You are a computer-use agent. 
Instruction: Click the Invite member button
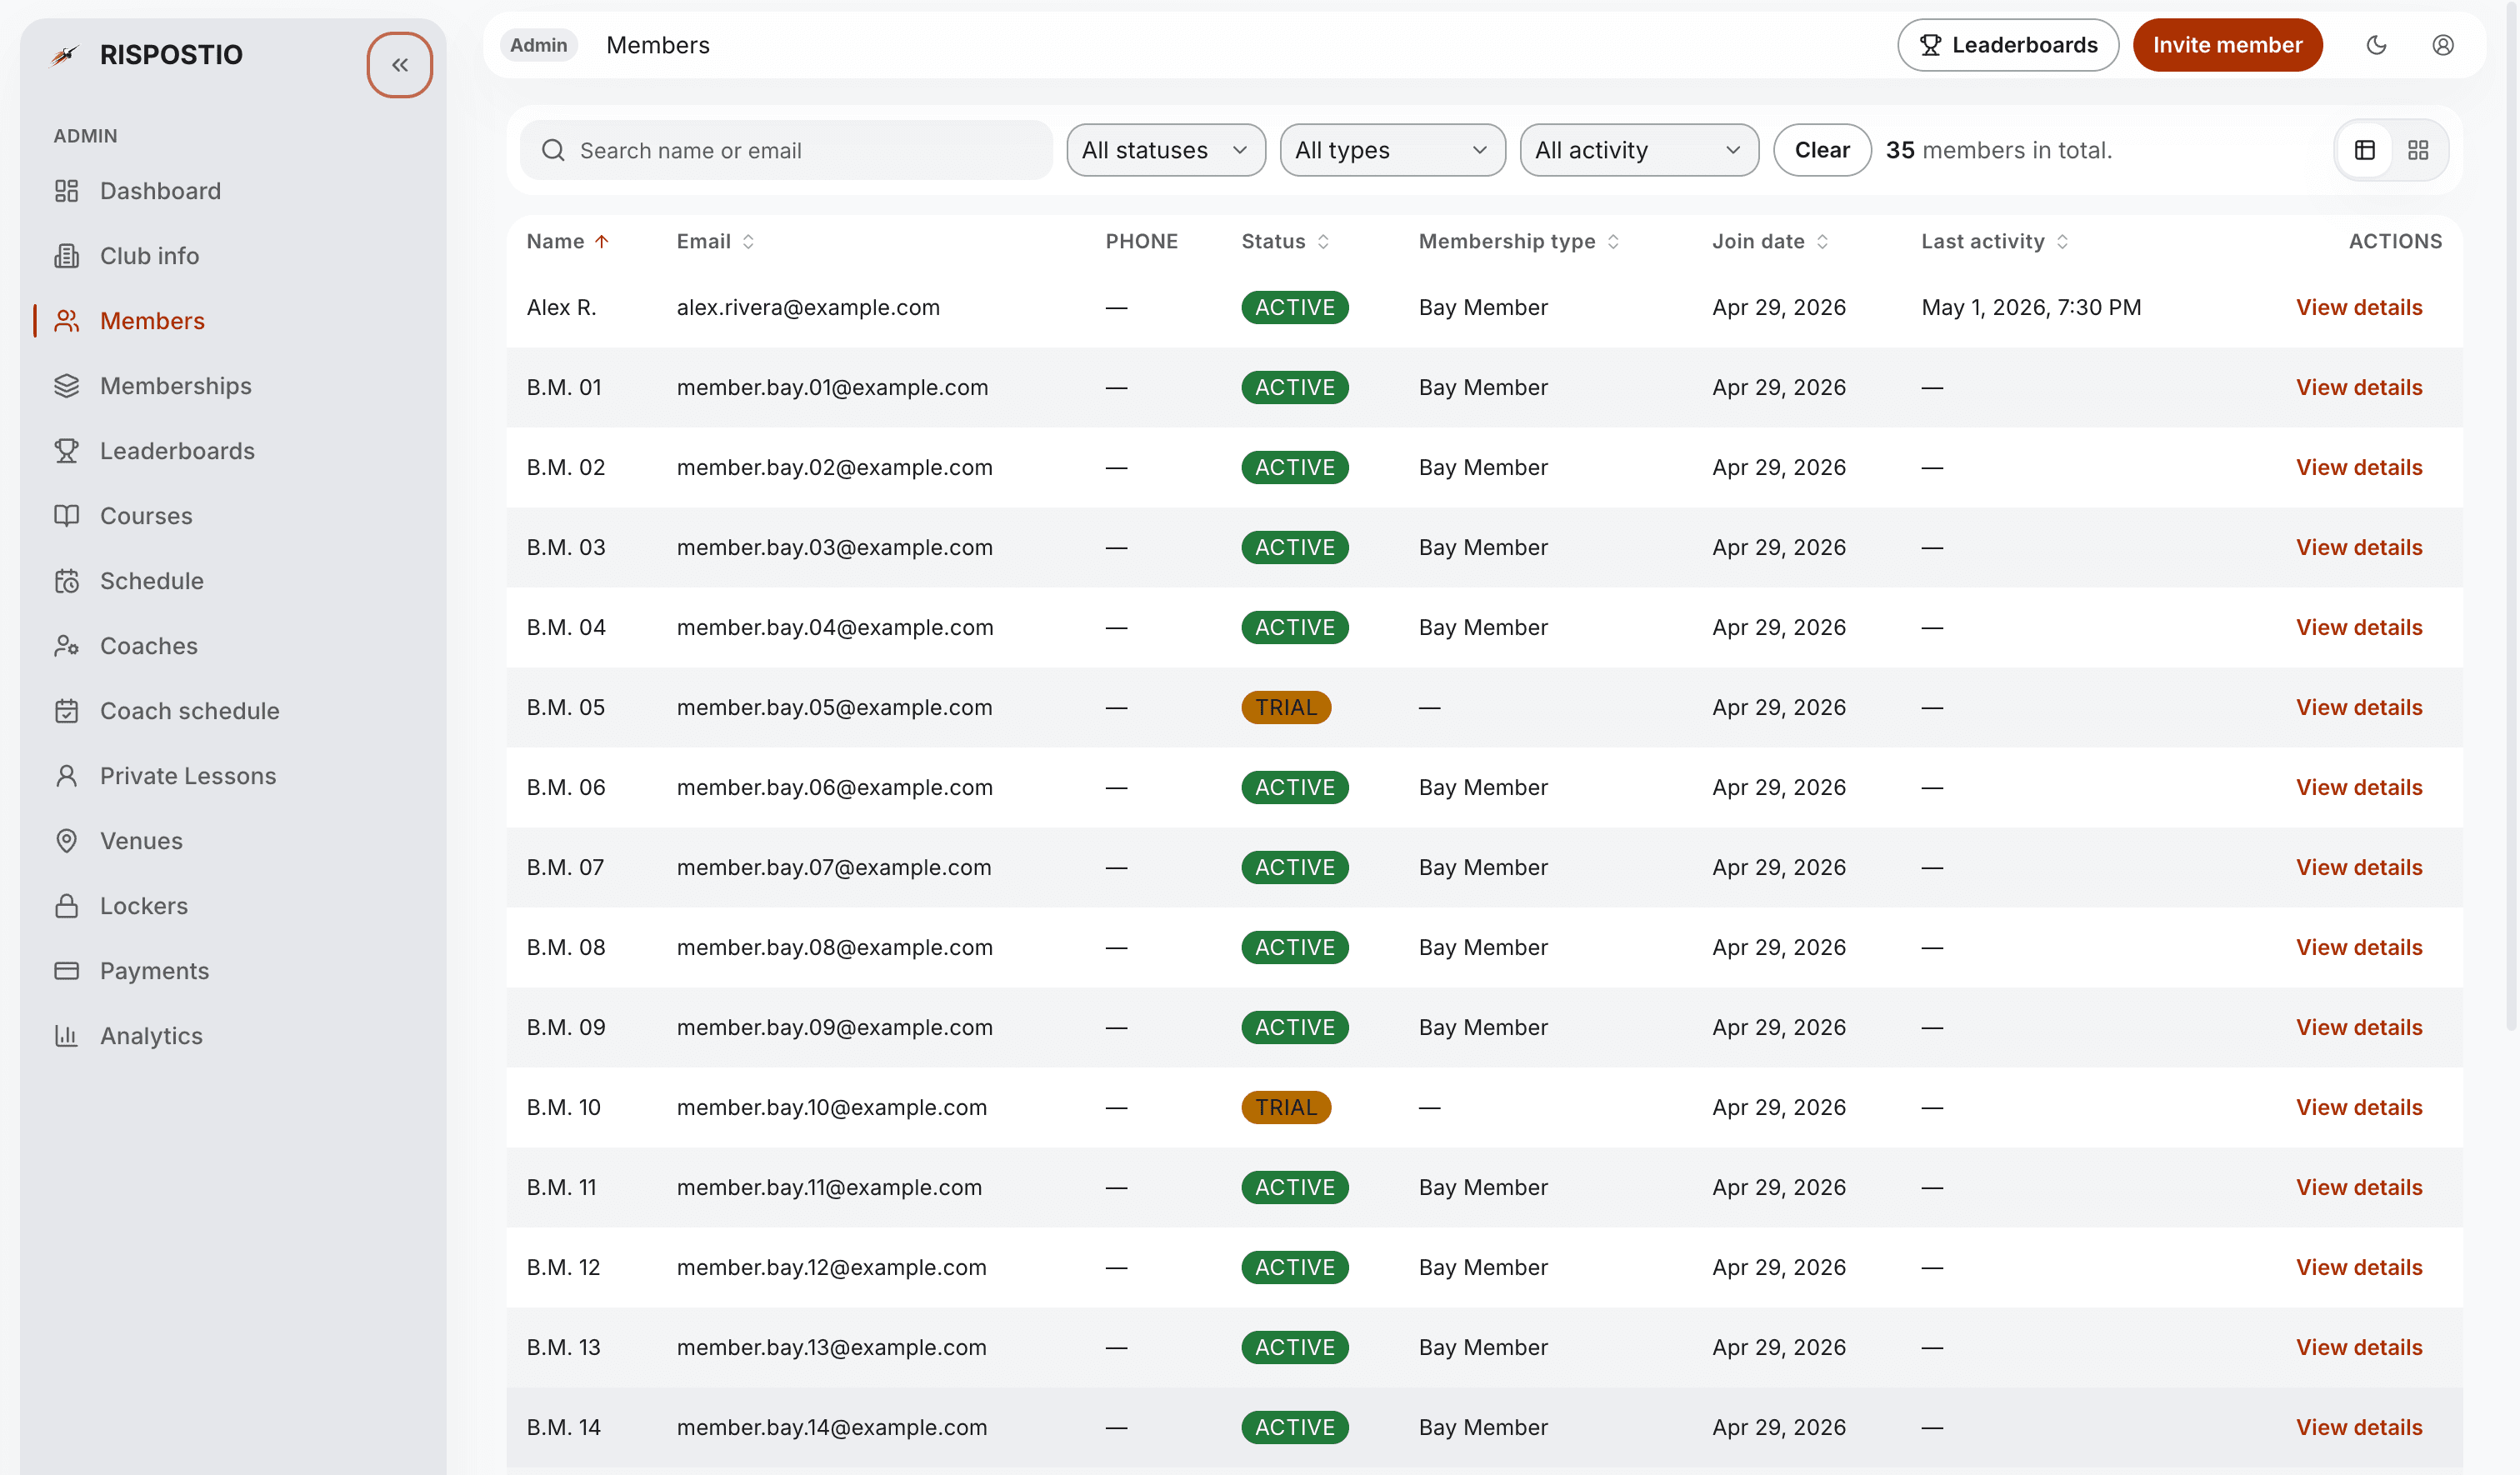pos(2227,45)
